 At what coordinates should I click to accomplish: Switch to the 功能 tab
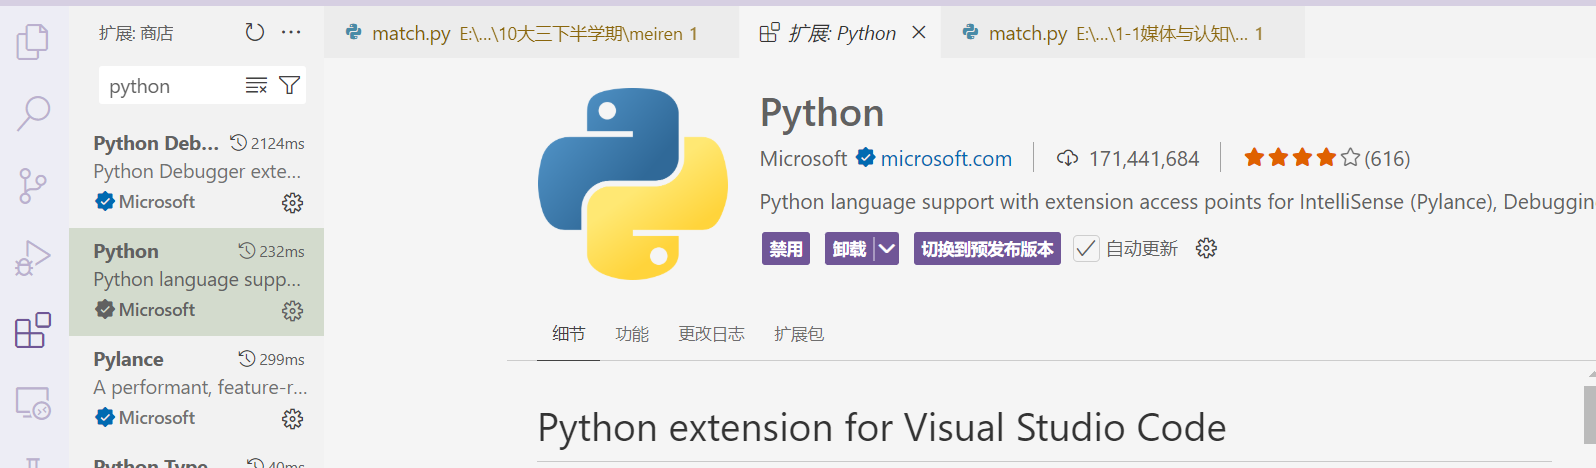point(632,334)
